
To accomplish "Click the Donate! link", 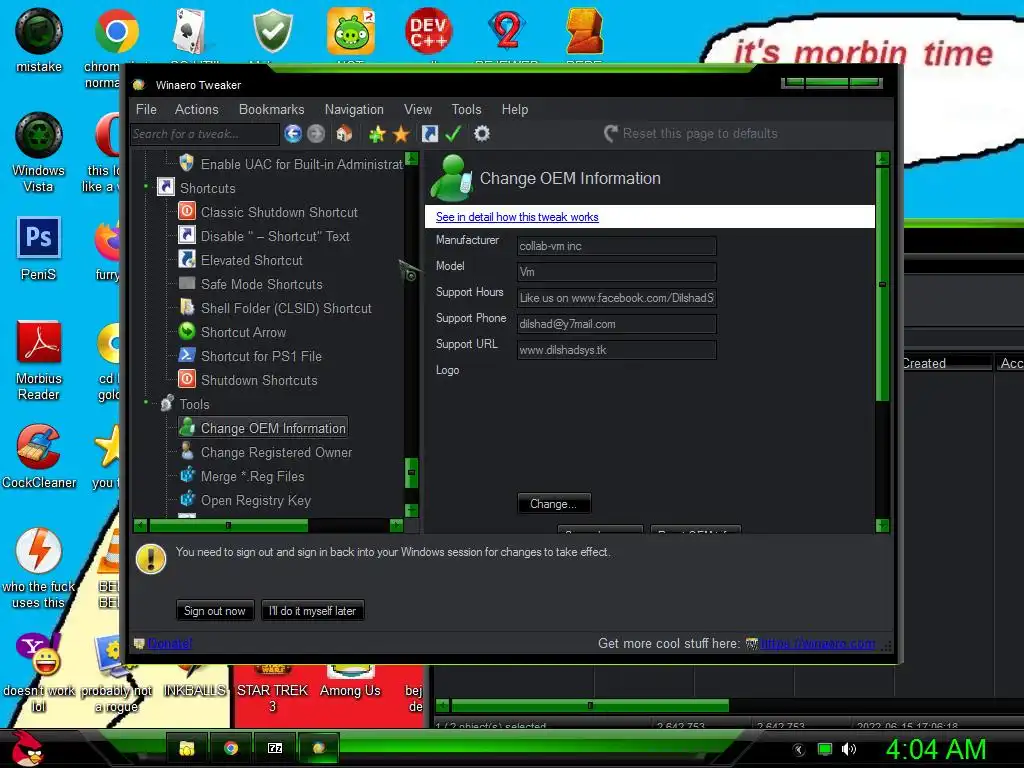I will tap(169, 643).
